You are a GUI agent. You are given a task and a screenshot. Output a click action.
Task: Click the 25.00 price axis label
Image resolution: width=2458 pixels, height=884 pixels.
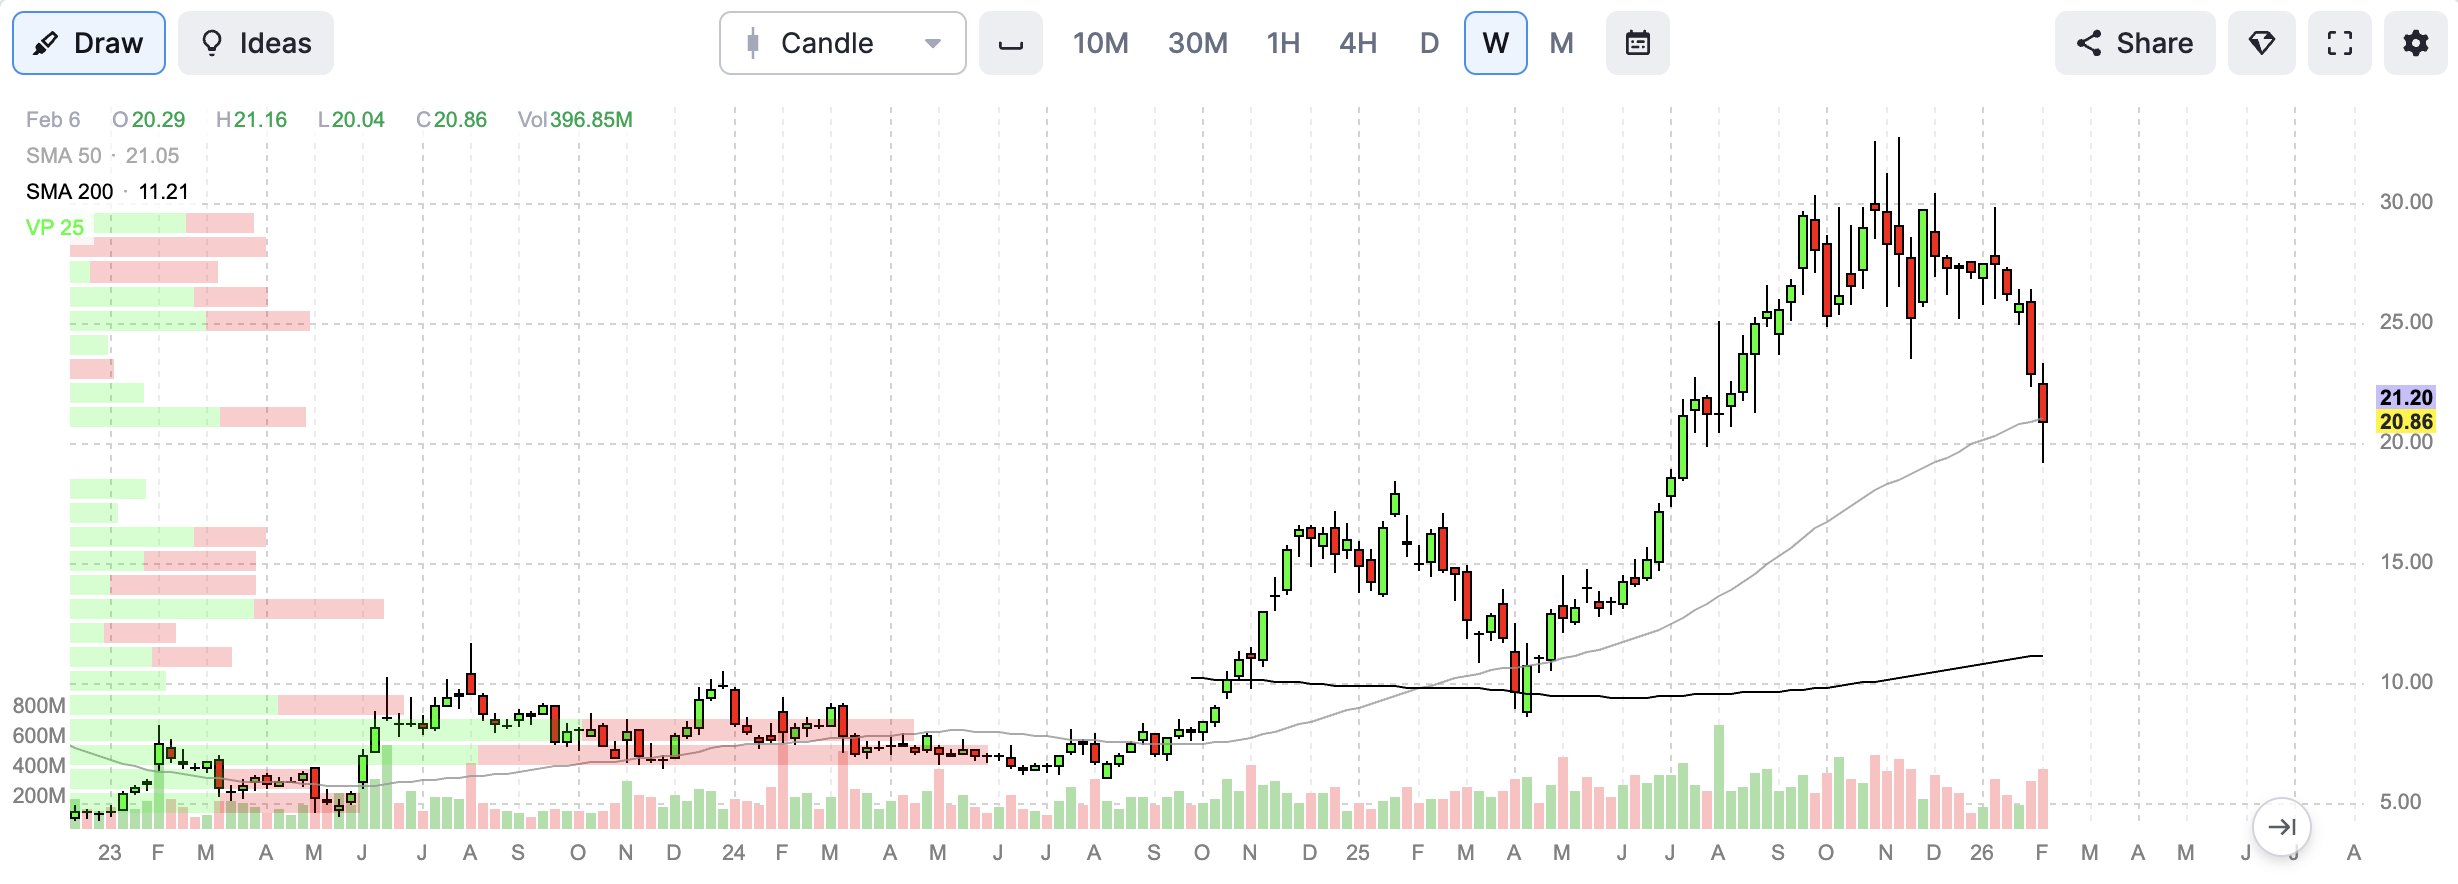(2406, 322)
